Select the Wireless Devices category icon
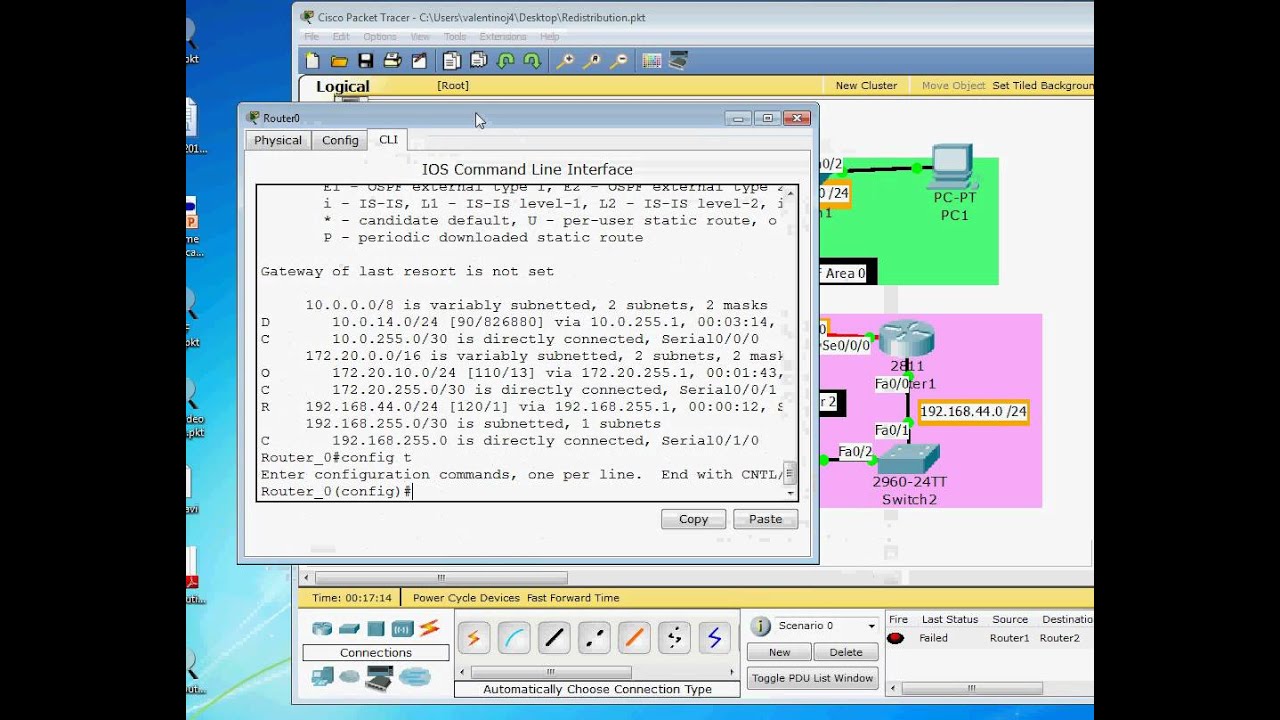This screenshot has height=720, width=1280. pyautogui.click(x=403, y=629)
